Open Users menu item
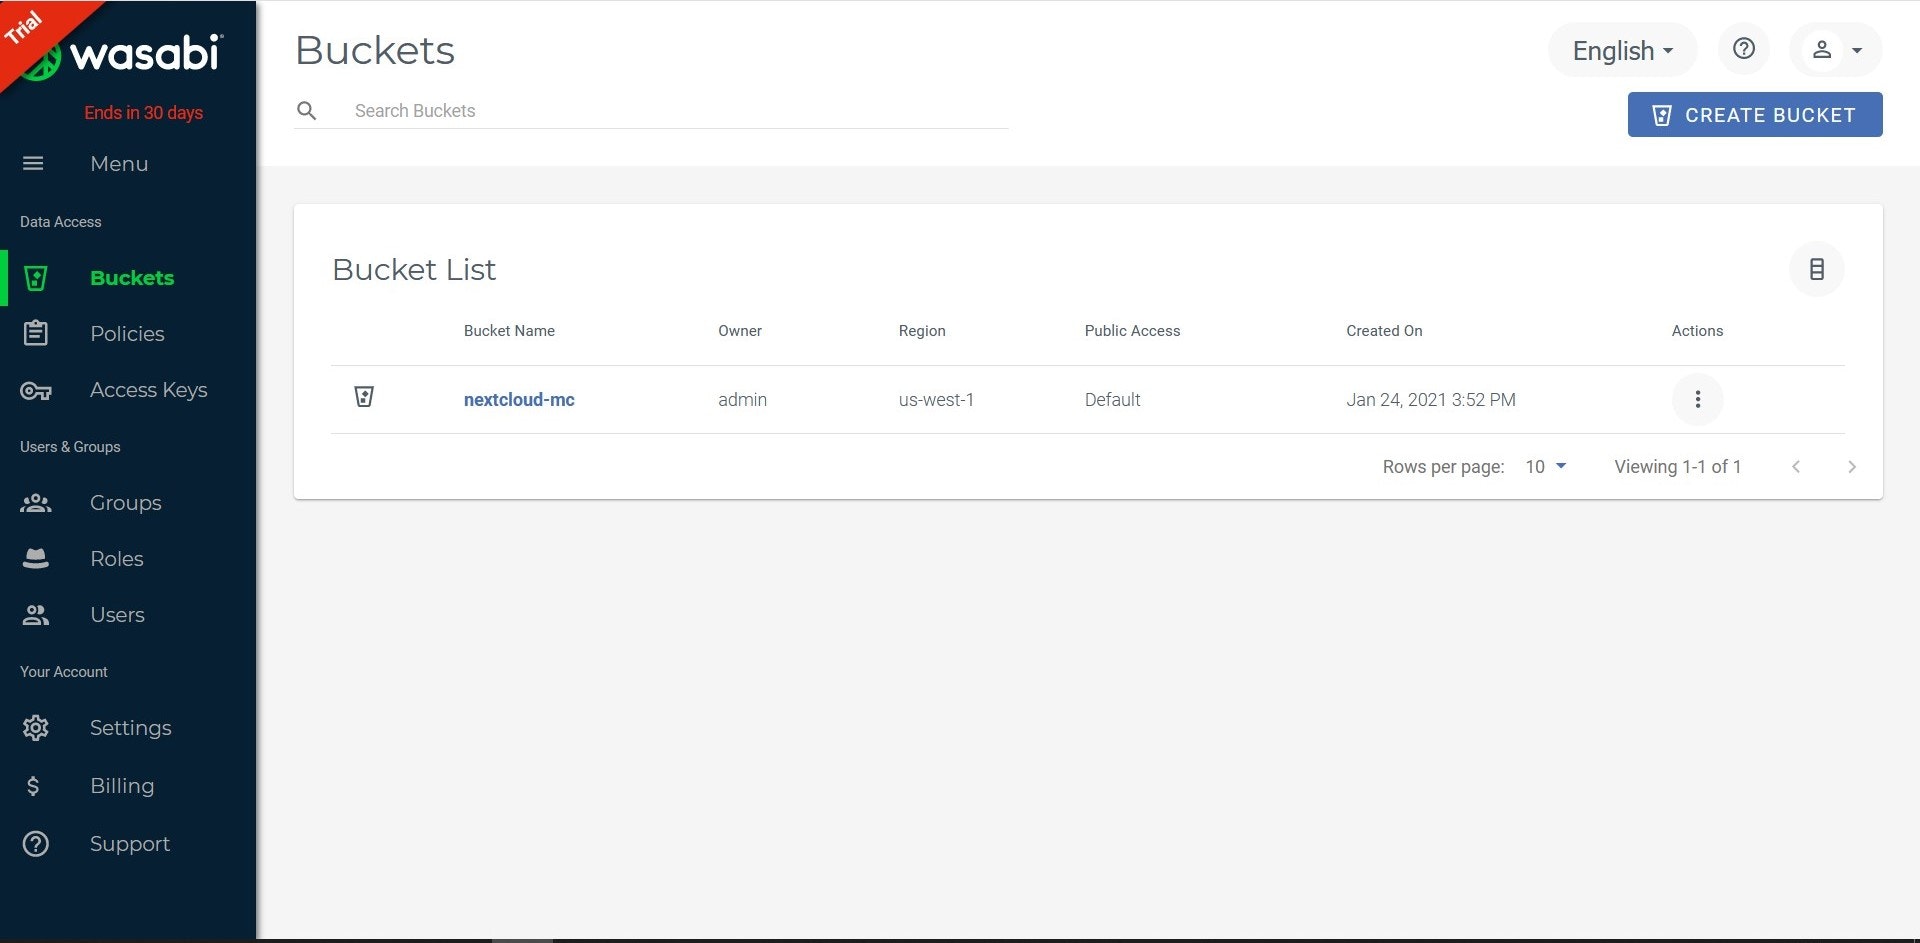Viewport: 1920px width, 943px height. (128, 615)
